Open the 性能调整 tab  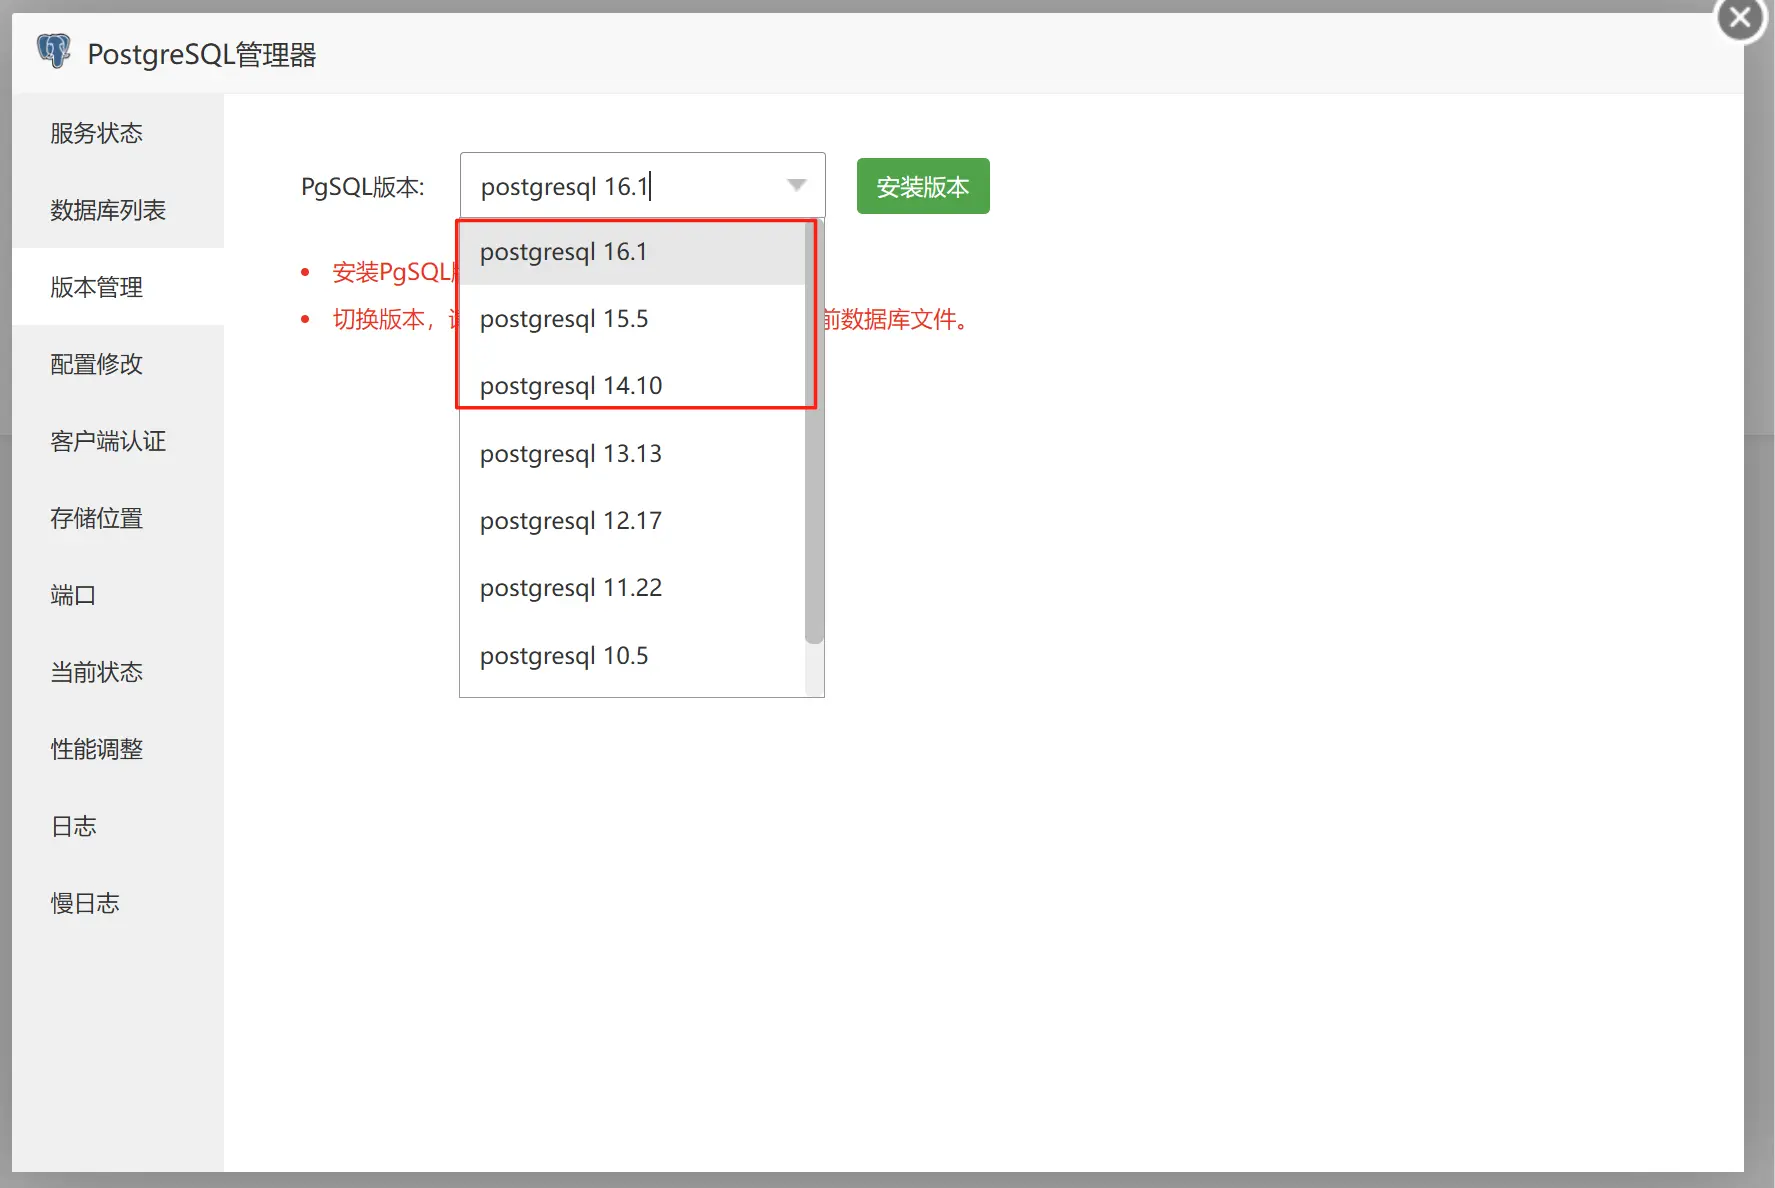point(118,749)
